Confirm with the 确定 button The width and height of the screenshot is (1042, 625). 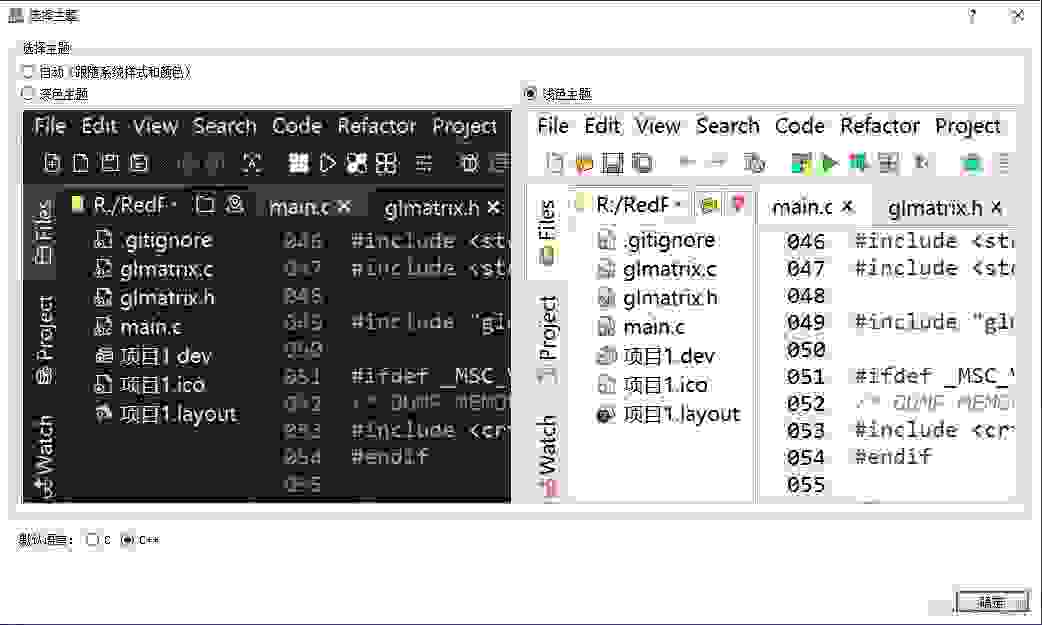click(x=992, y=602)
